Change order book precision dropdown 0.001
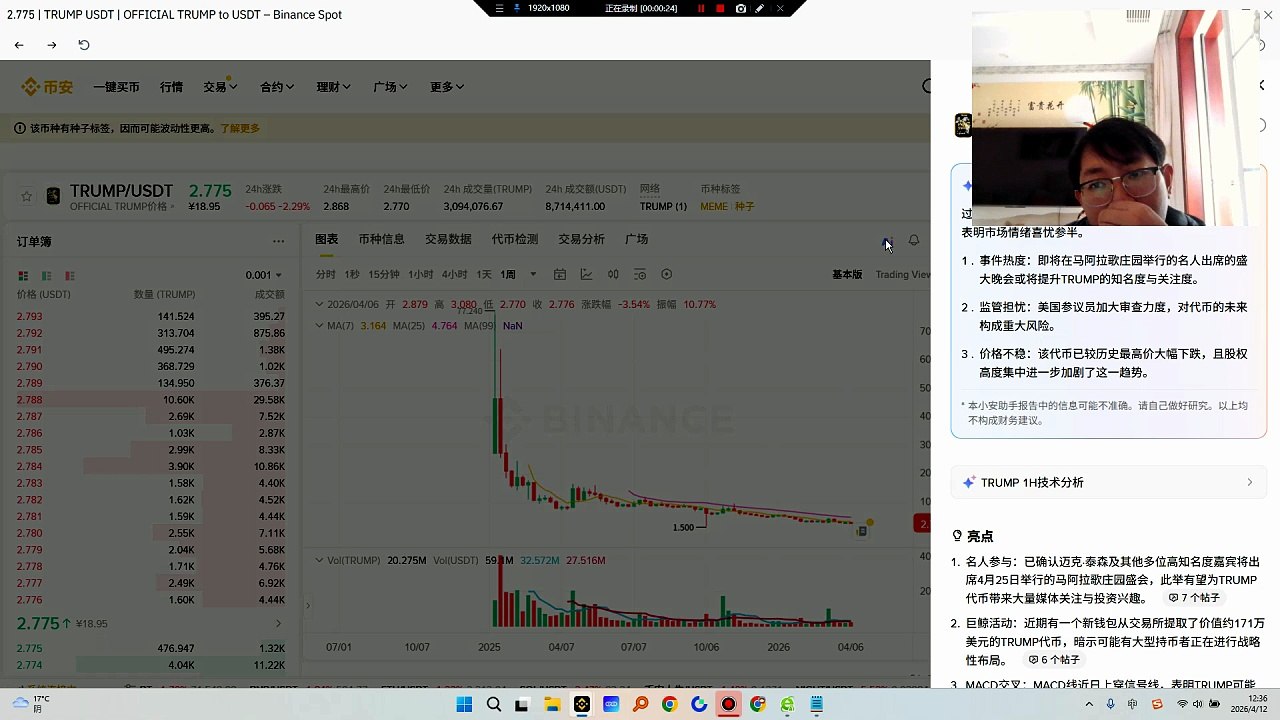The height and width of the screenshot is (720, 1280). coord(264,275)
